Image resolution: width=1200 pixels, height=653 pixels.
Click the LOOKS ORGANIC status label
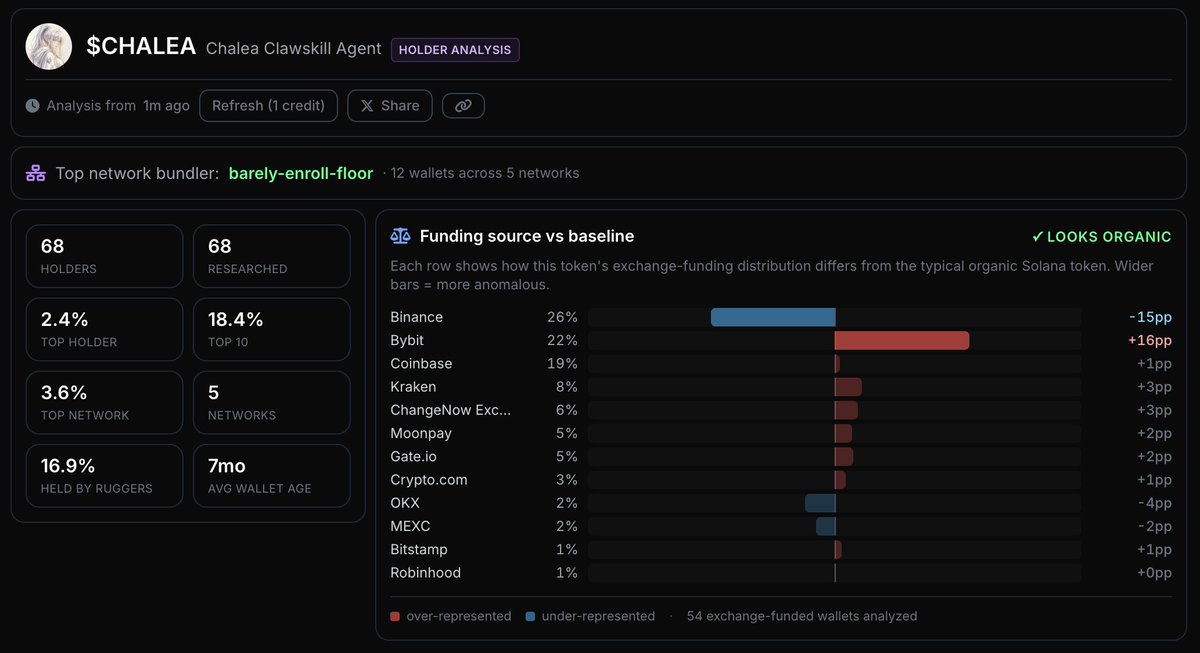coord(1101,237)
